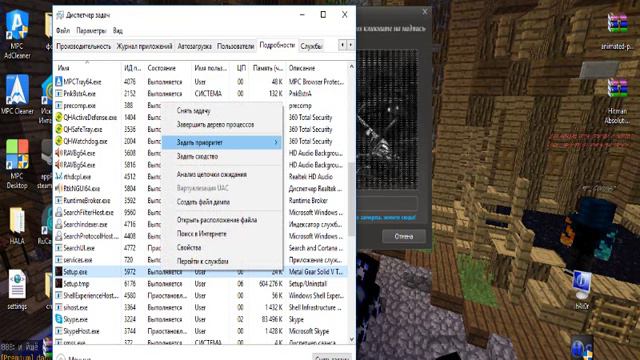The width and height of the screenshot is (640, 360).
Task: Sort by Имя пользователя column header
Action: 211,68
